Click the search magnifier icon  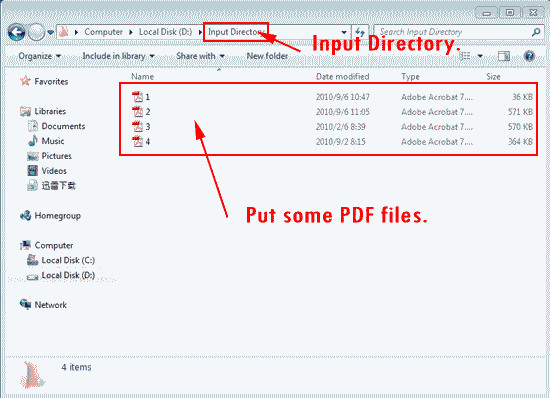pyautogui.click(x=536, y=32)
